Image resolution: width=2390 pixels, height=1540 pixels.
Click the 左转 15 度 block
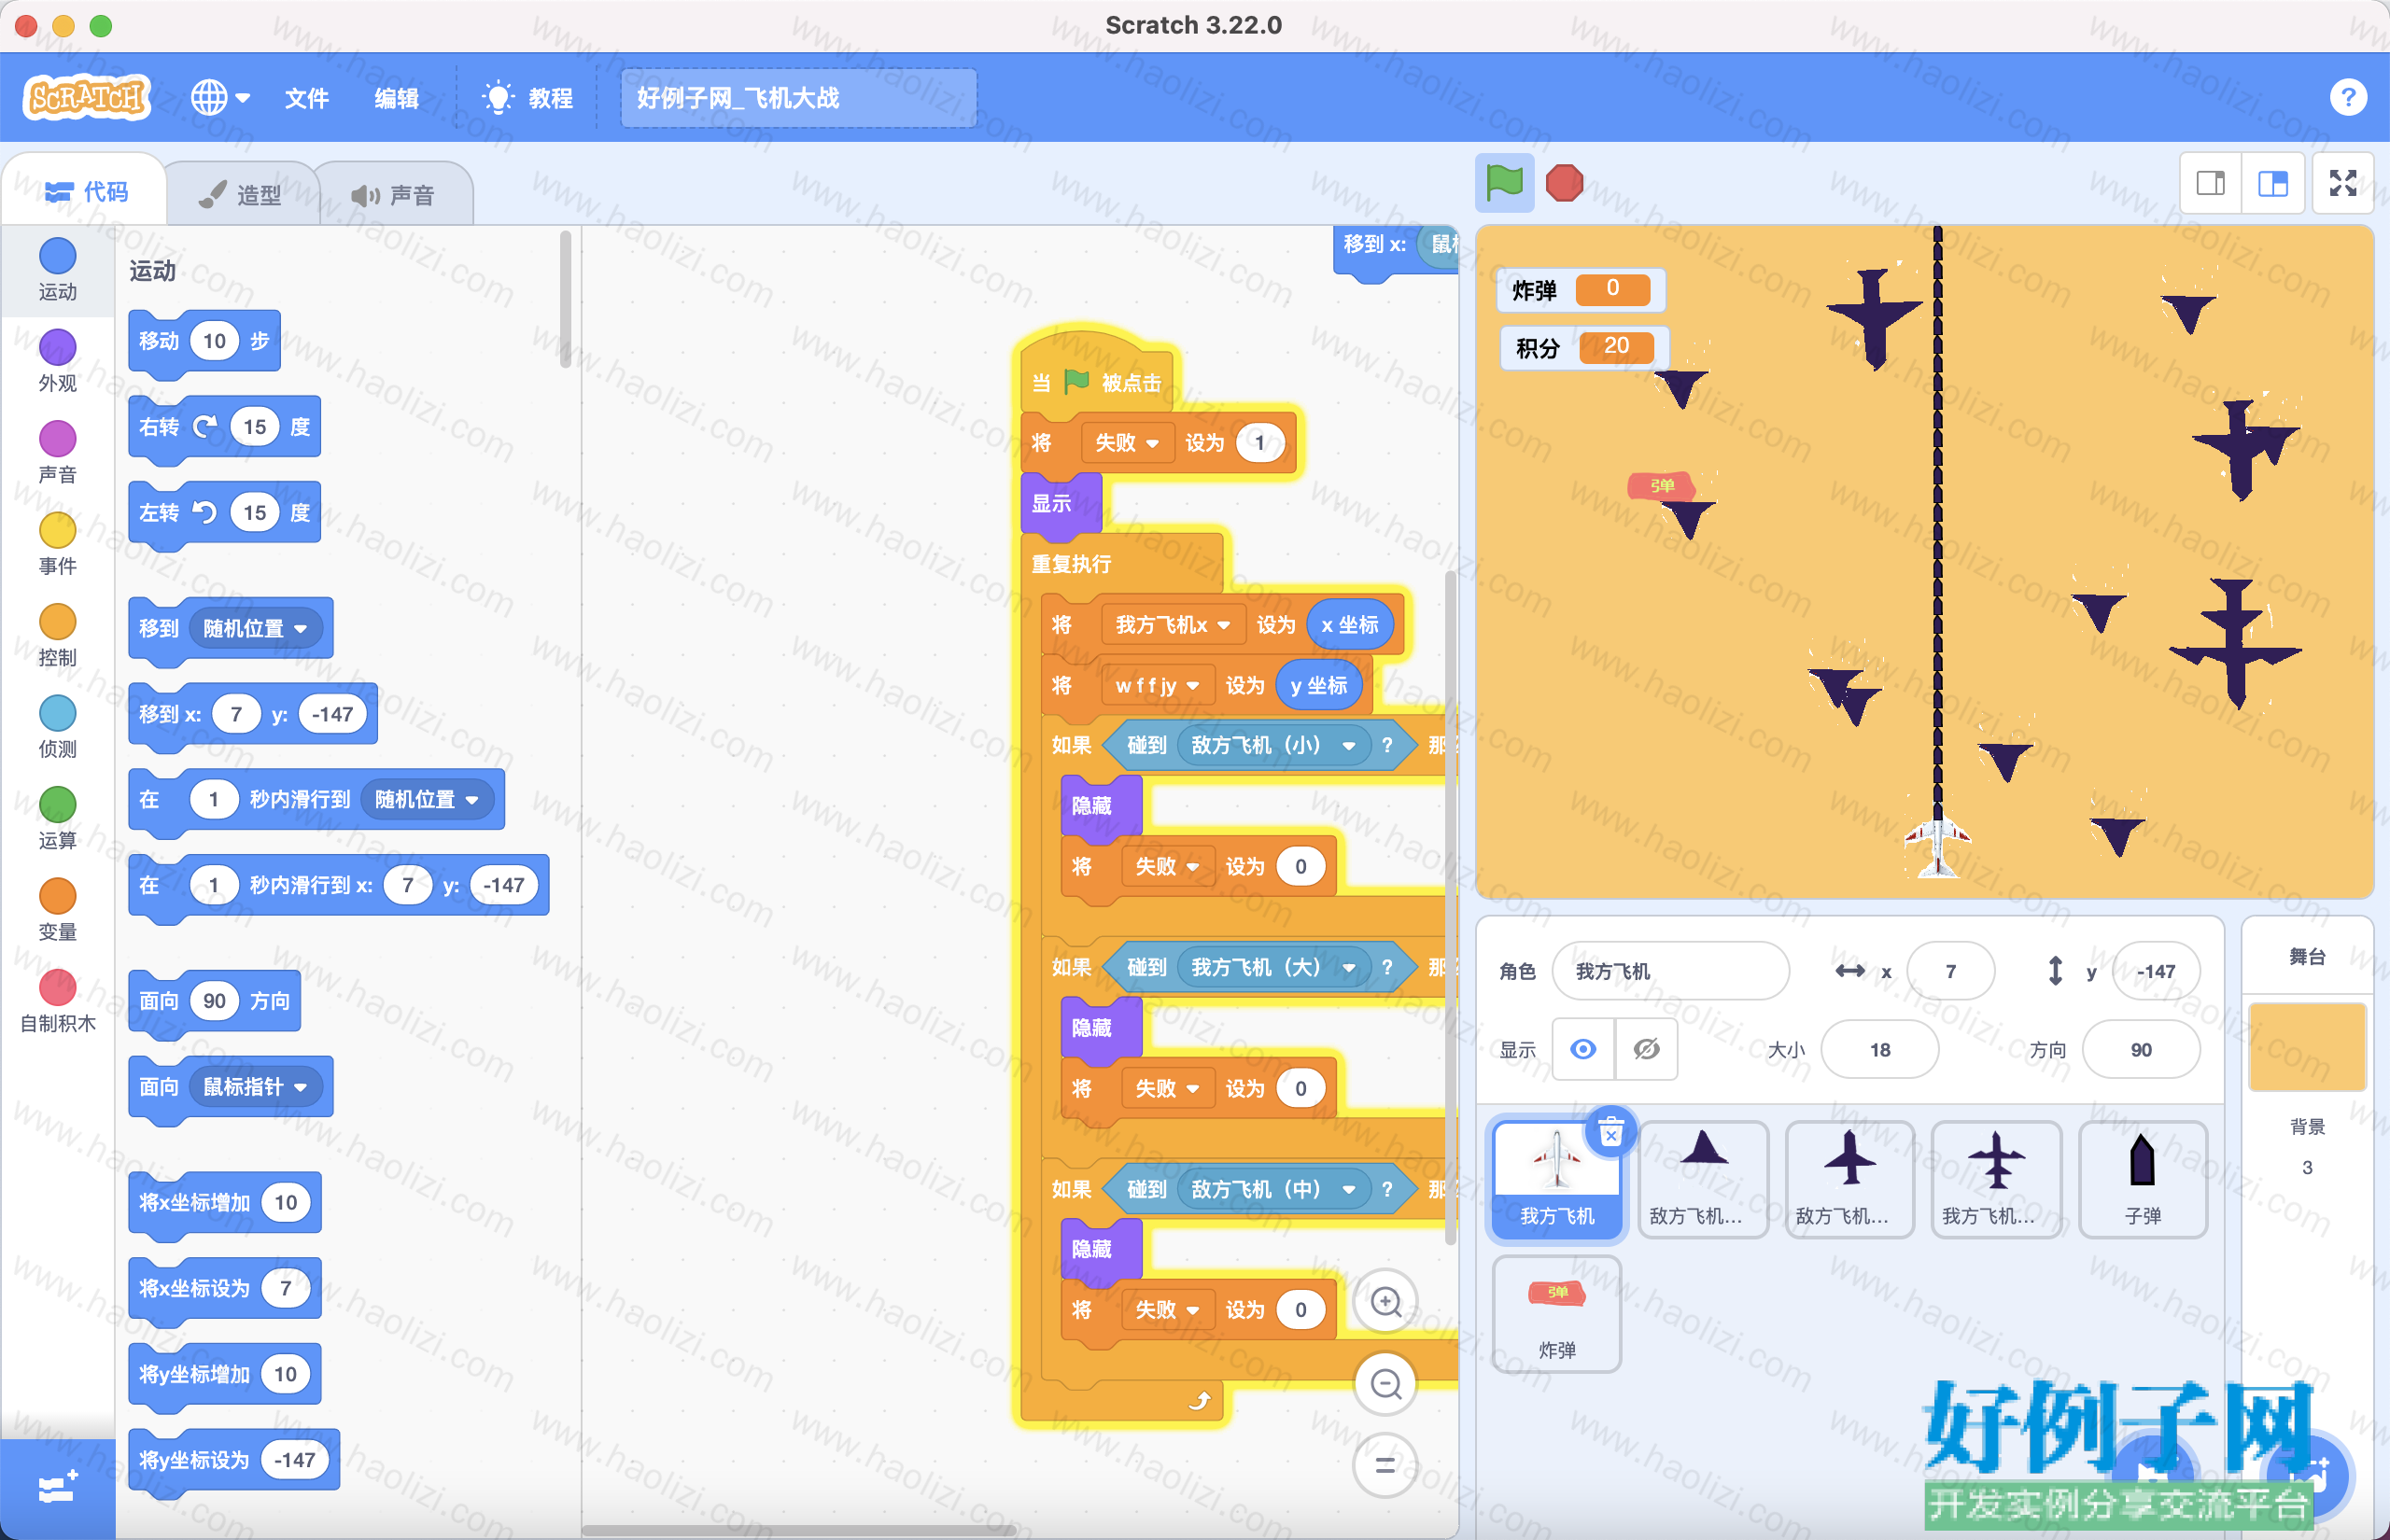coord(224,513)
